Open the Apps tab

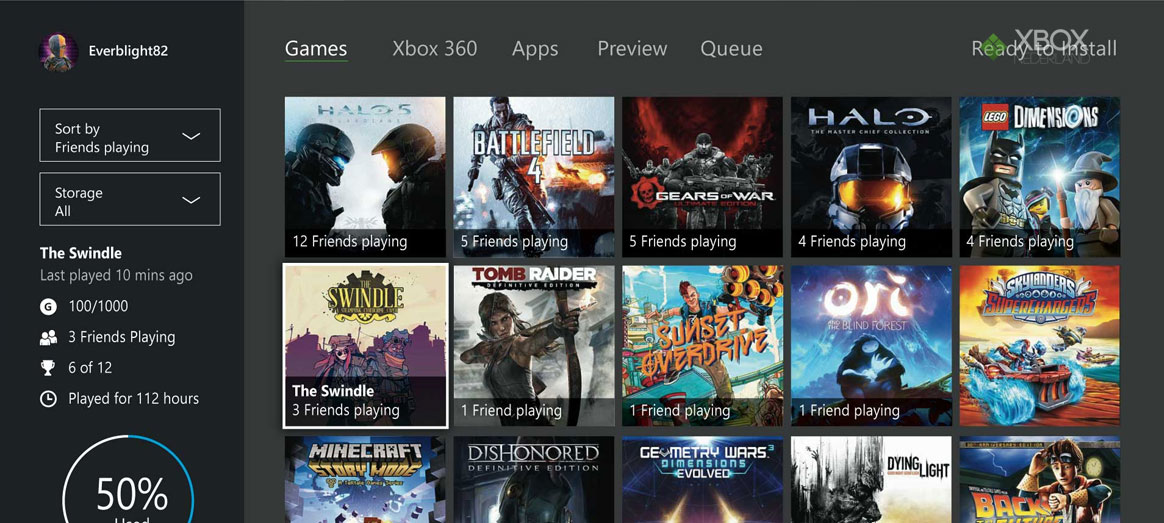(535, 49)
